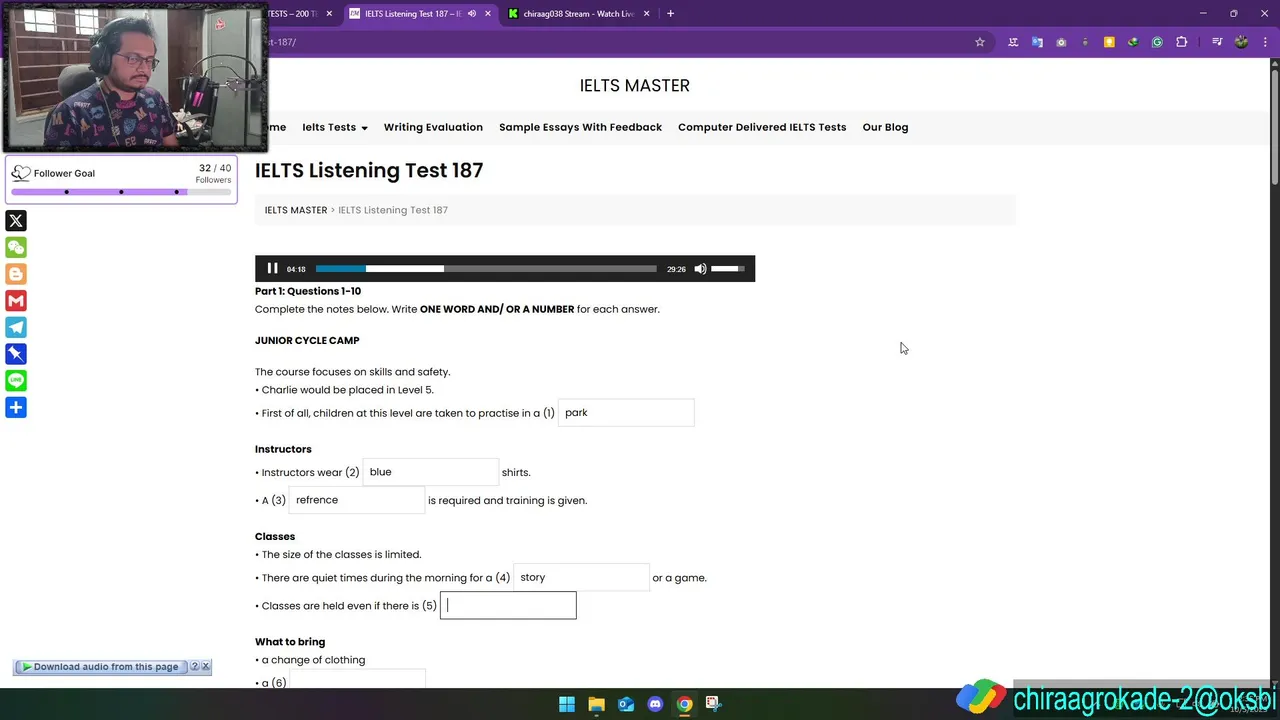Open Windows Start menu
The height and width of the screenshot is (720, 1280).
tap(567, 704)
